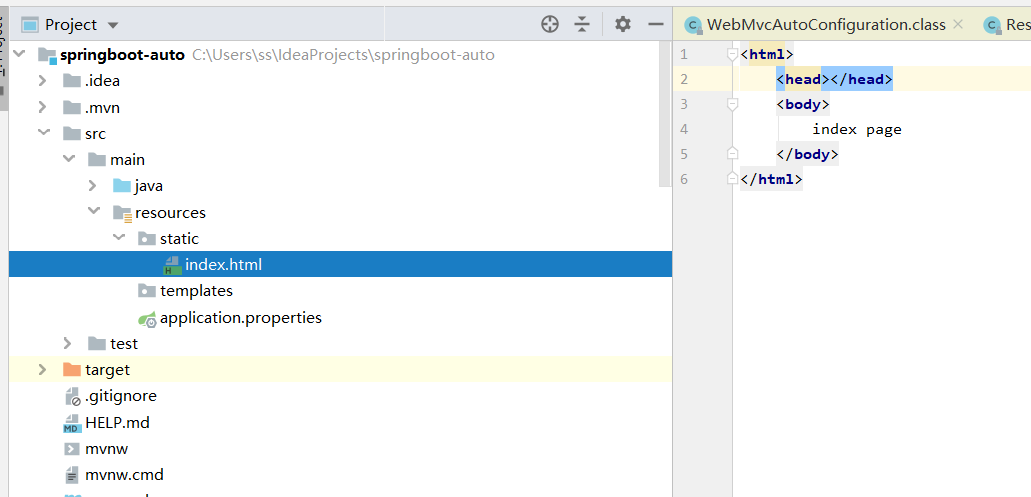Select the springboot-auto project module icon
Image resolution: width=1031 pixels, height=497 pixels.
tap(47, 55)
